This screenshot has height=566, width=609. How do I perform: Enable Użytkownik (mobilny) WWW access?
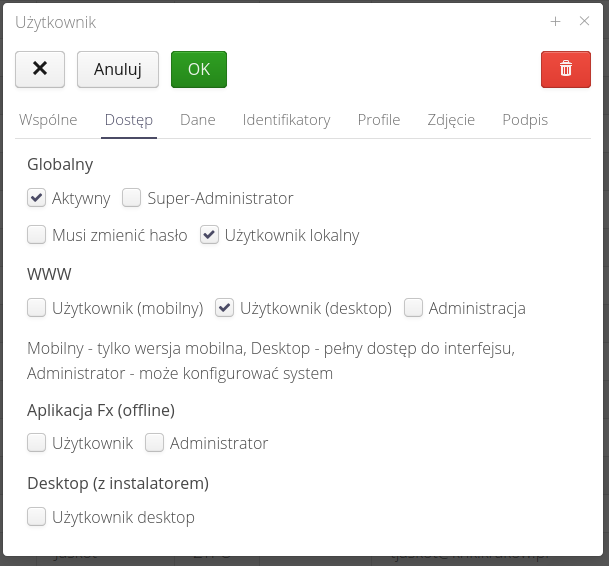[x=37, y=308]
